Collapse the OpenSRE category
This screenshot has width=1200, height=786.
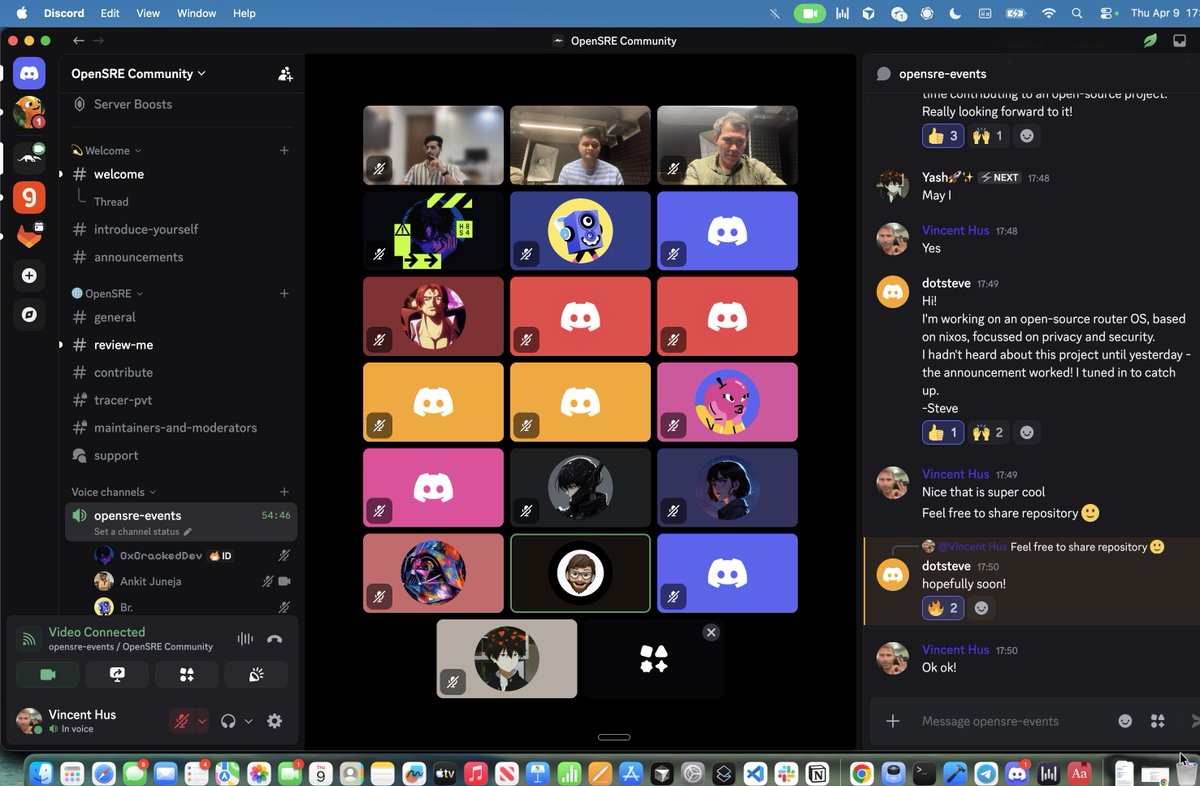107,293
